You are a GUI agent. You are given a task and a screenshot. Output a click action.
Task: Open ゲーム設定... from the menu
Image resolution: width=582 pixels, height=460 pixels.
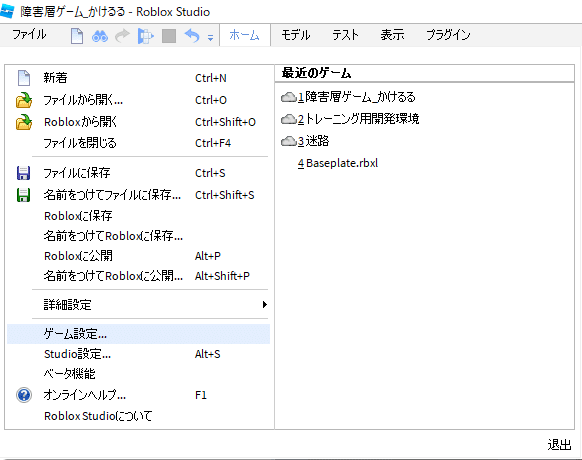(138, 334)
